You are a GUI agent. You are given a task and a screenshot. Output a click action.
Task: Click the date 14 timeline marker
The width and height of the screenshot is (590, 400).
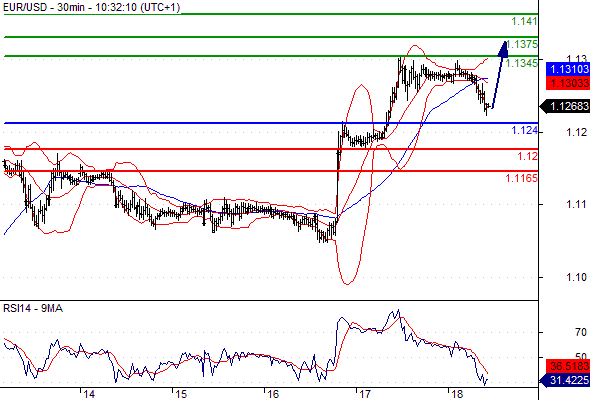click(89, 394)
